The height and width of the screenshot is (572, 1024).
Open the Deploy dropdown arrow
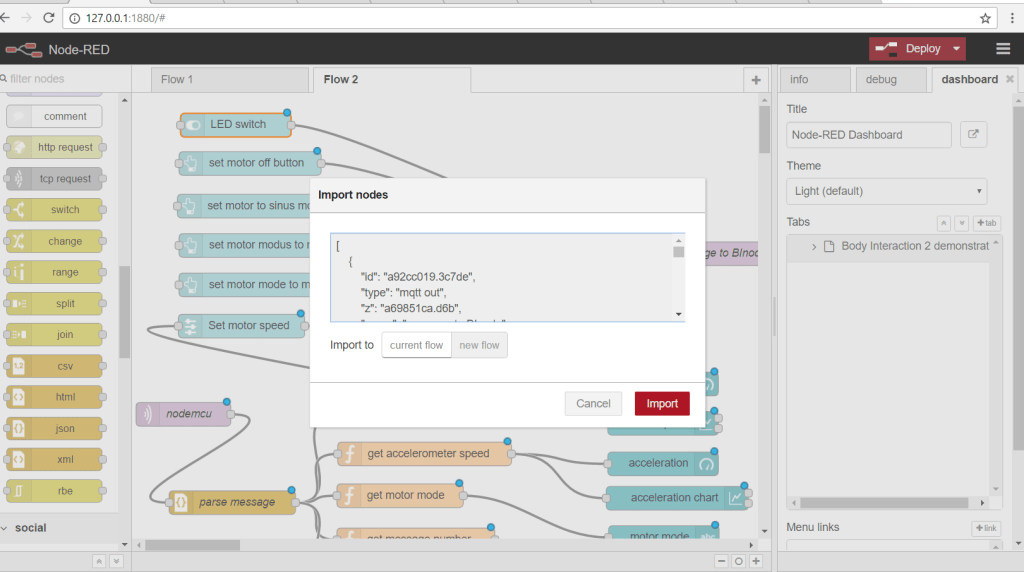point(957,49)
